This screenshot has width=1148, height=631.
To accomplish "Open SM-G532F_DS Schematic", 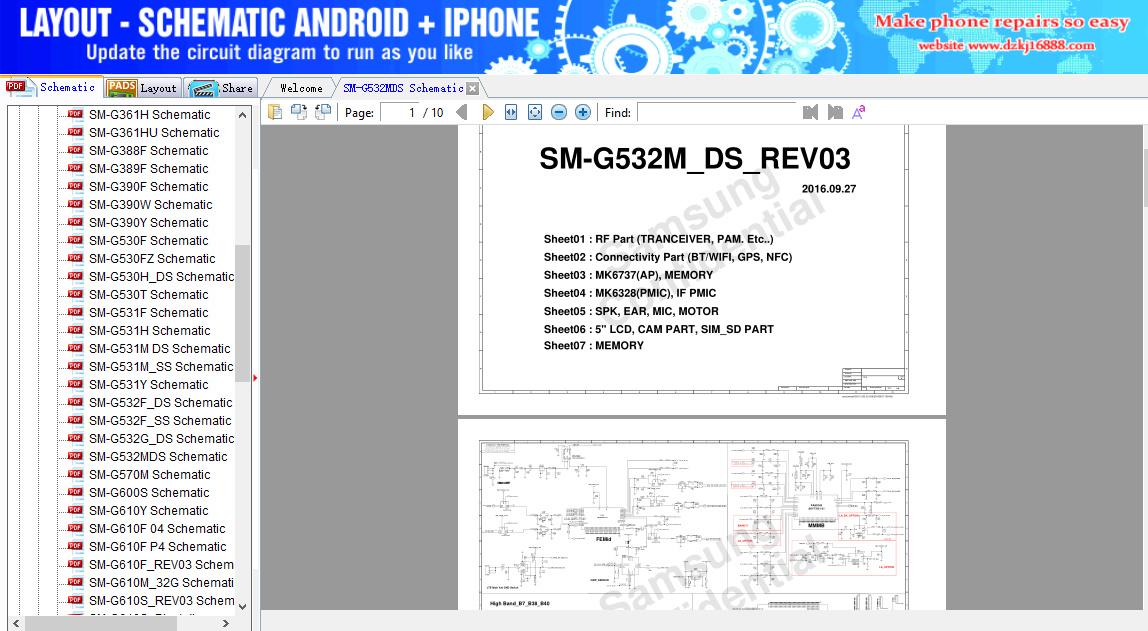I will 160,403.
